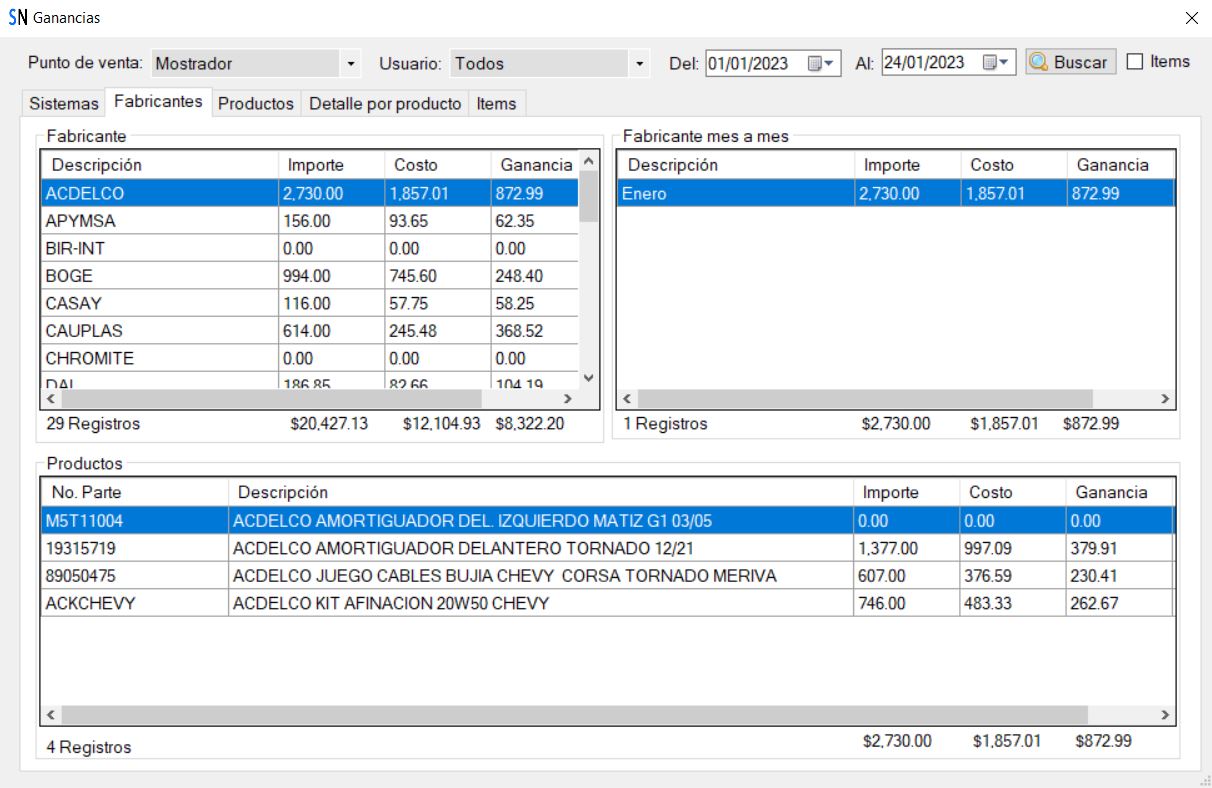
Task: Open the Productos tab
Action: (256, 104)
